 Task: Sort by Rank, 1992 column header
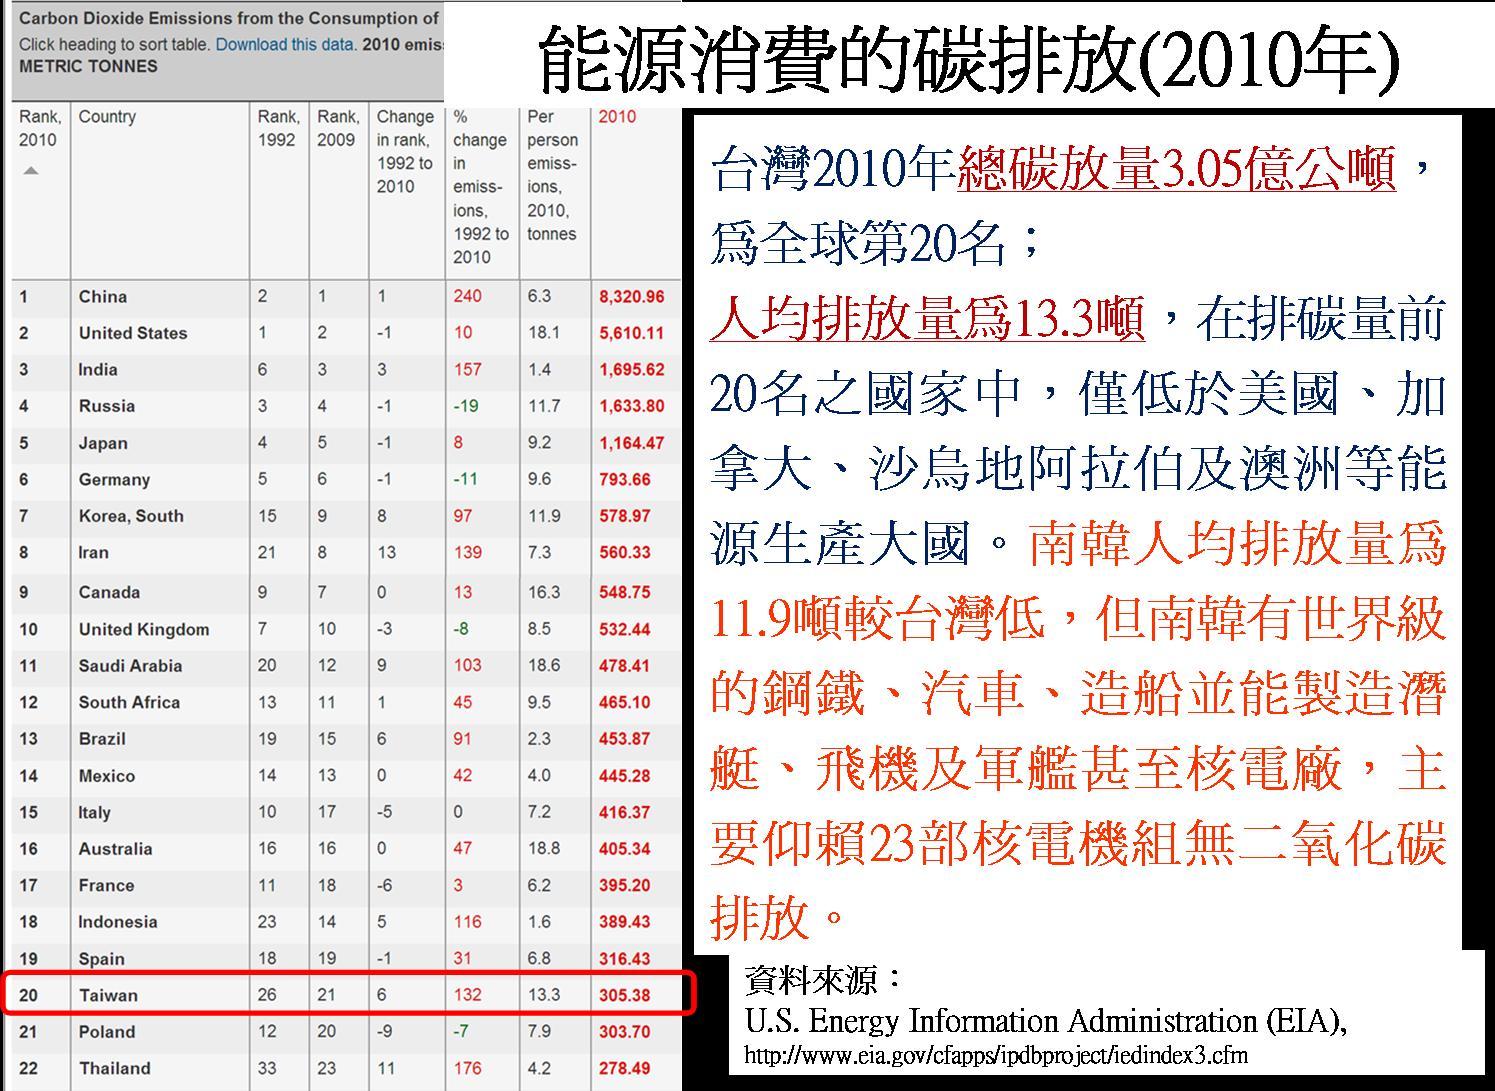[x=278, y=128]
